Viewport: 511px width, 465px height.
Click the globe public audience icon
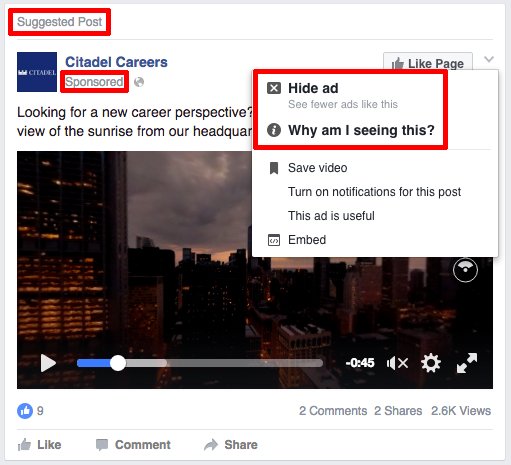(x=139, y=82)
